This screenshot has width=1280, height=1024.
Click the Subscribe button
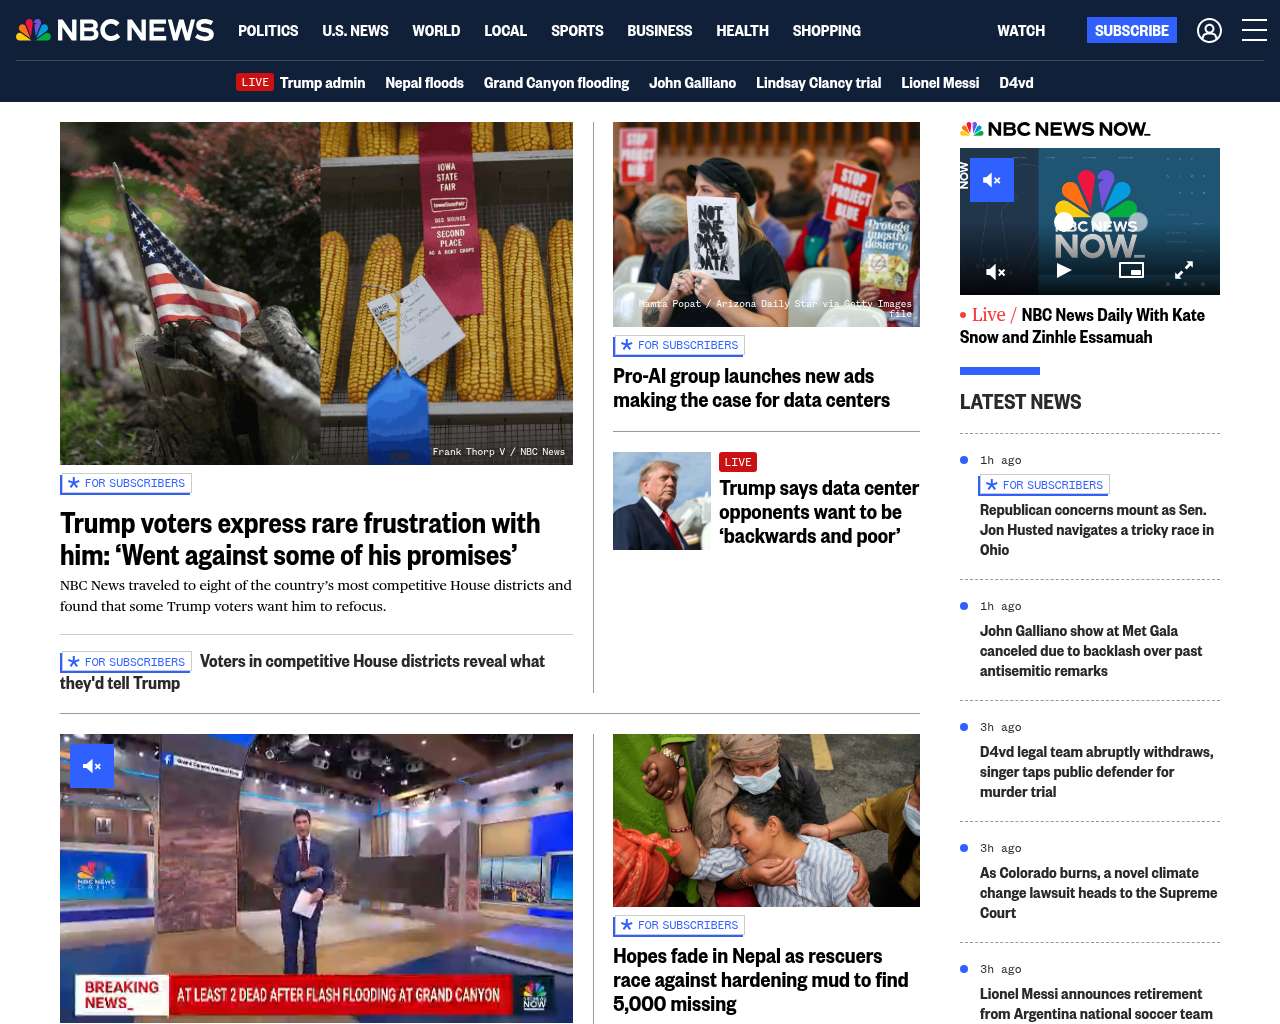click(1131, 30)
